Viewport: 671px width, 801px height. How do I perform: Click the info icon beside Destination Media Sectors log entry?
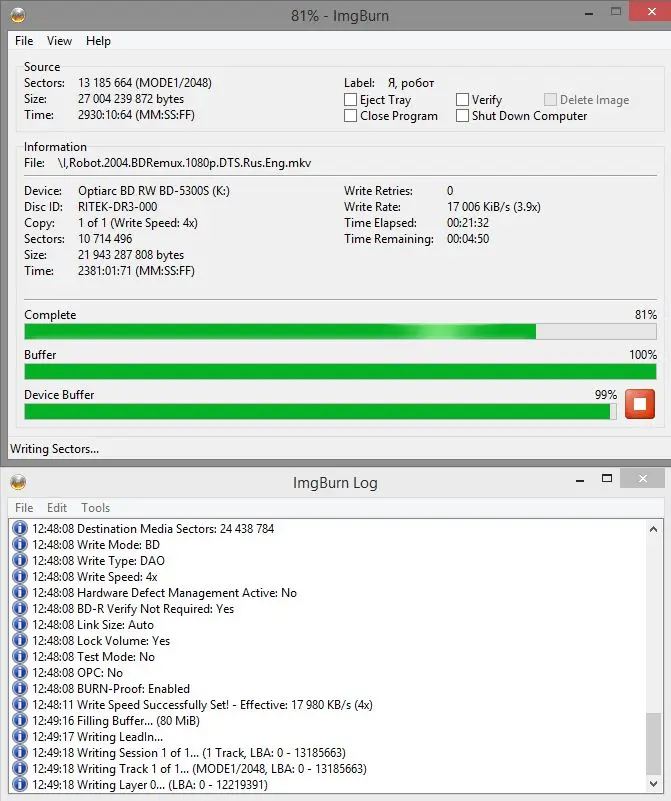point(19,528)
